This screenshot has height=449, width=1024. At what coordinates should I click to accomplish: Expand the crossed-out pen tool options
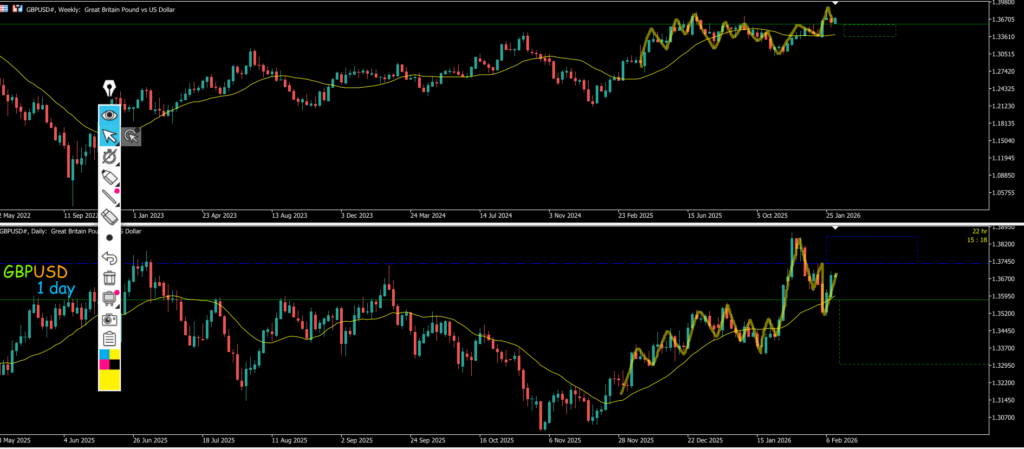point(110,158)
